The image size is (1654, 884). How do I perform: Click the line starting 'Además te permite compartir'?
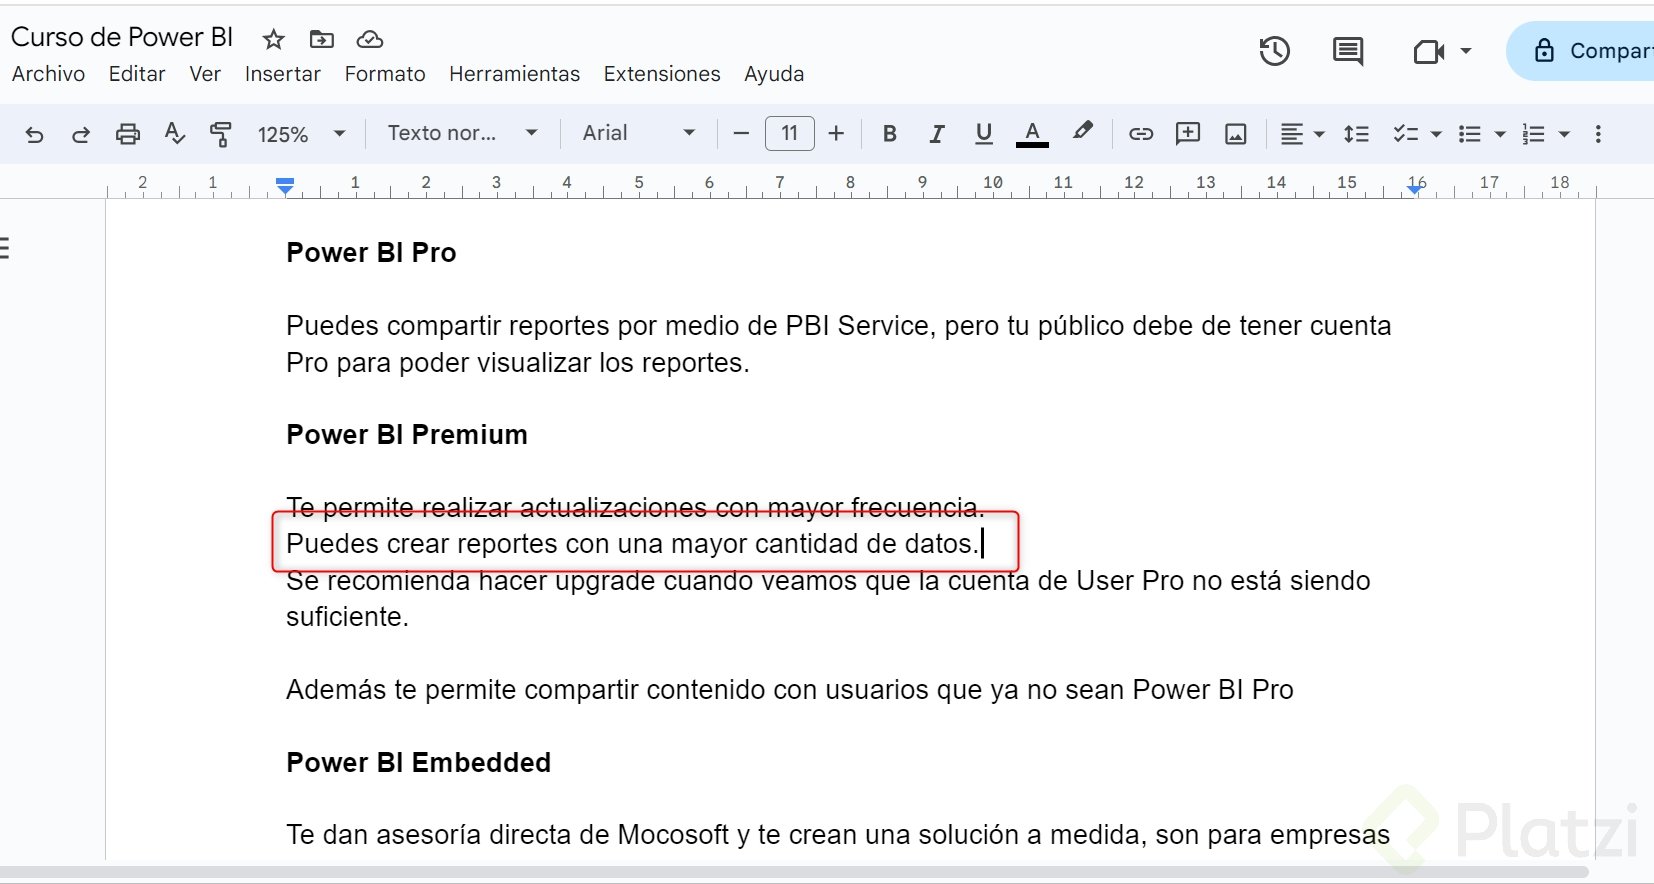point(790,690)
